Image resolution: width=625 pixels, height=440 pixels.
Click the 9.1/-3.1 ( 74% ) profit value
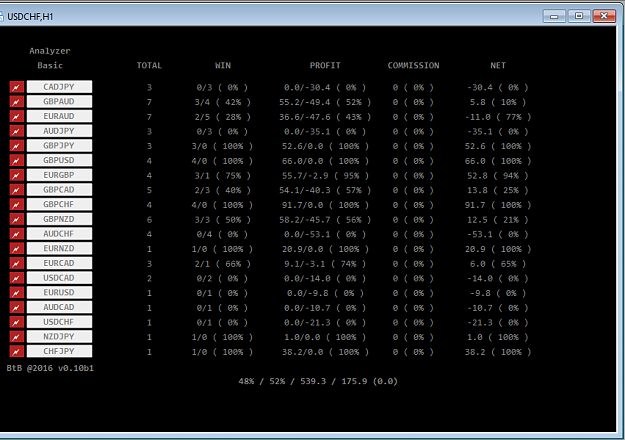pos(325,264)
